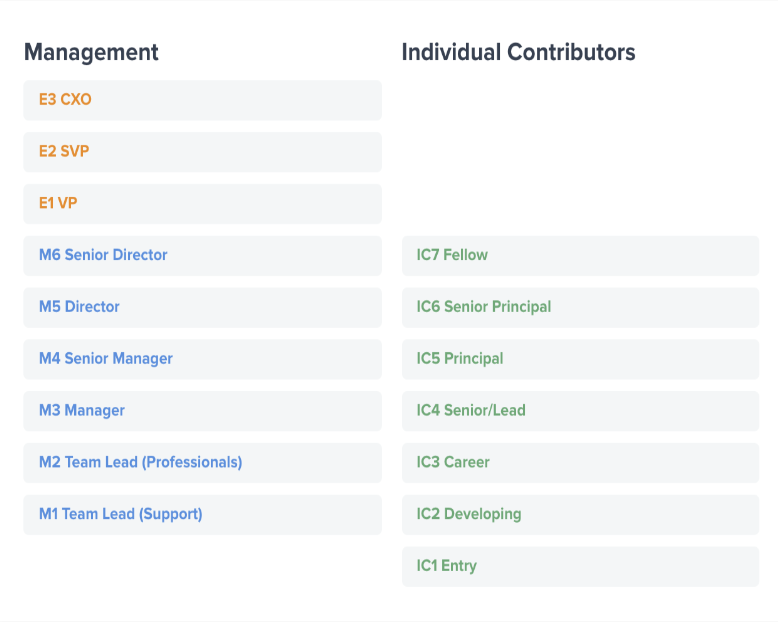This screenshot has width=778, height=622.
Task: Open the IC6 Senior Principal row
Action: point(580,308)
